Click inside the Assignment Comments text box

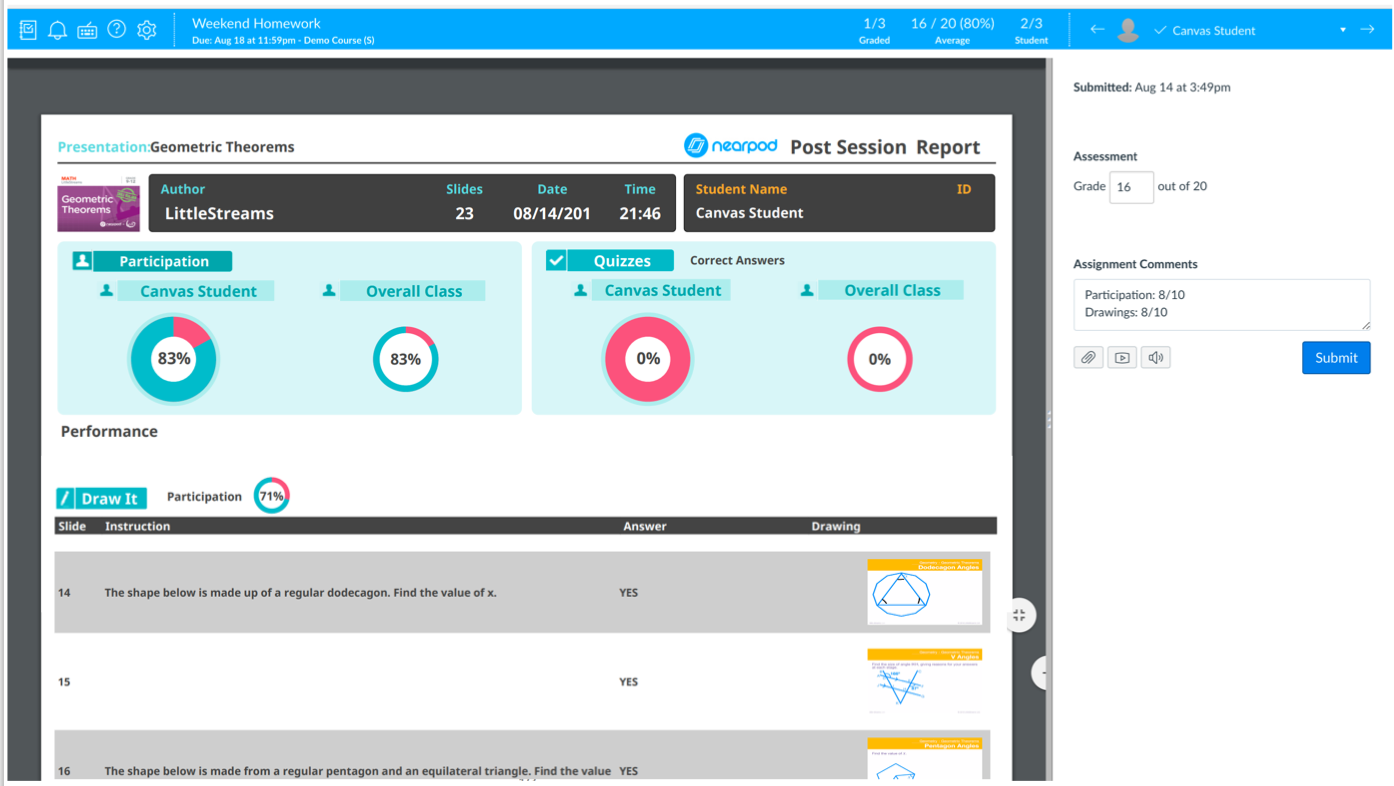[x=1221, y=304]
